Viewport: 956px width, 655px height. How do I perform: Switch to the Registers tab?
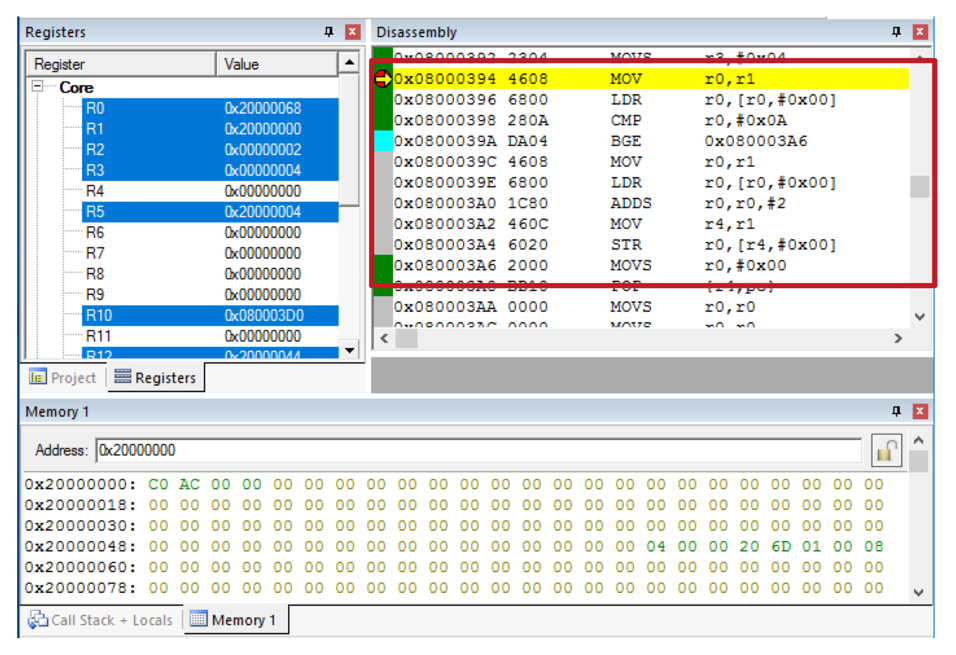[154, 377]
